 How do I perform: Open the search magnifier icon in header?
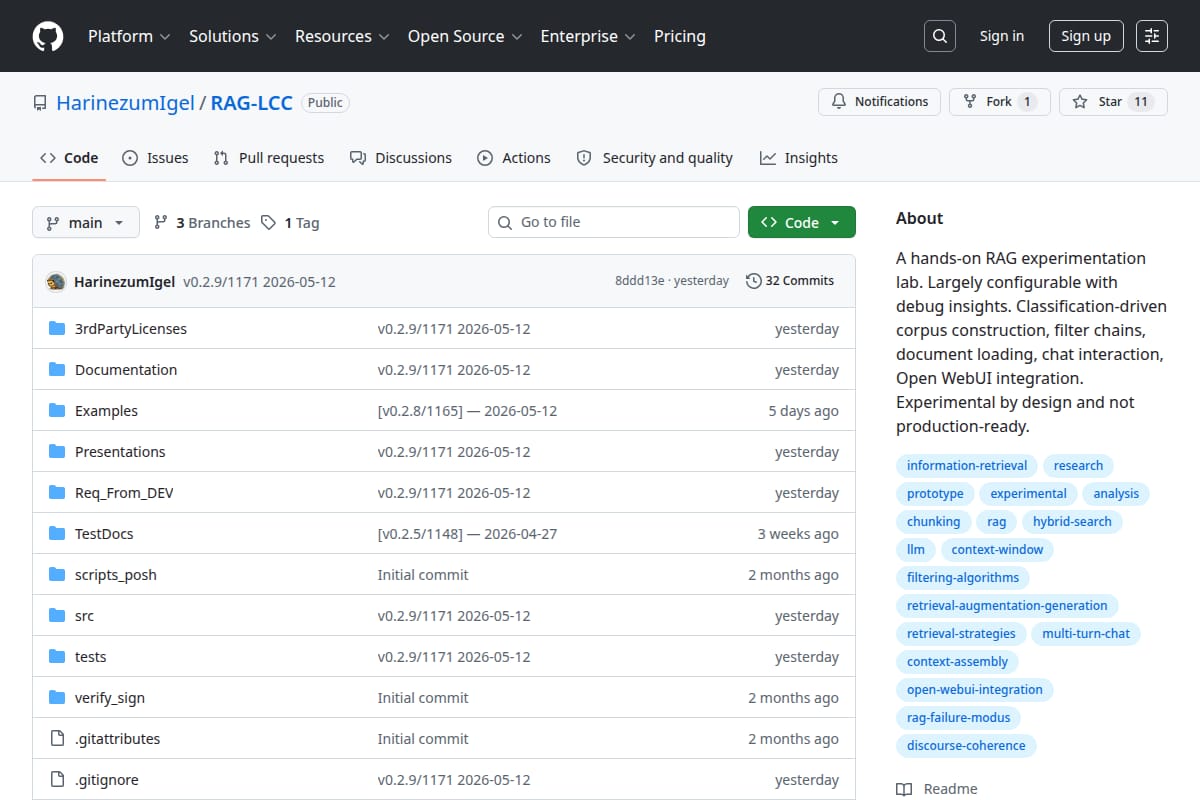coord(939,36)
